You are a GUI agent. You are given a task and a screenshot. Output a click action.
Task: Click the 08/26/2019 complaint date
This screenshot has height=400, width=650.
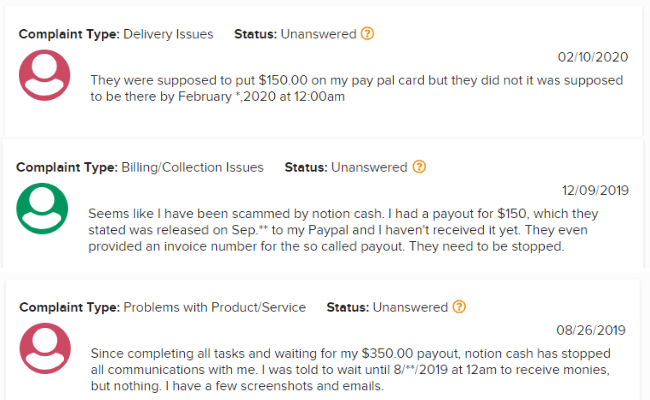591,330
